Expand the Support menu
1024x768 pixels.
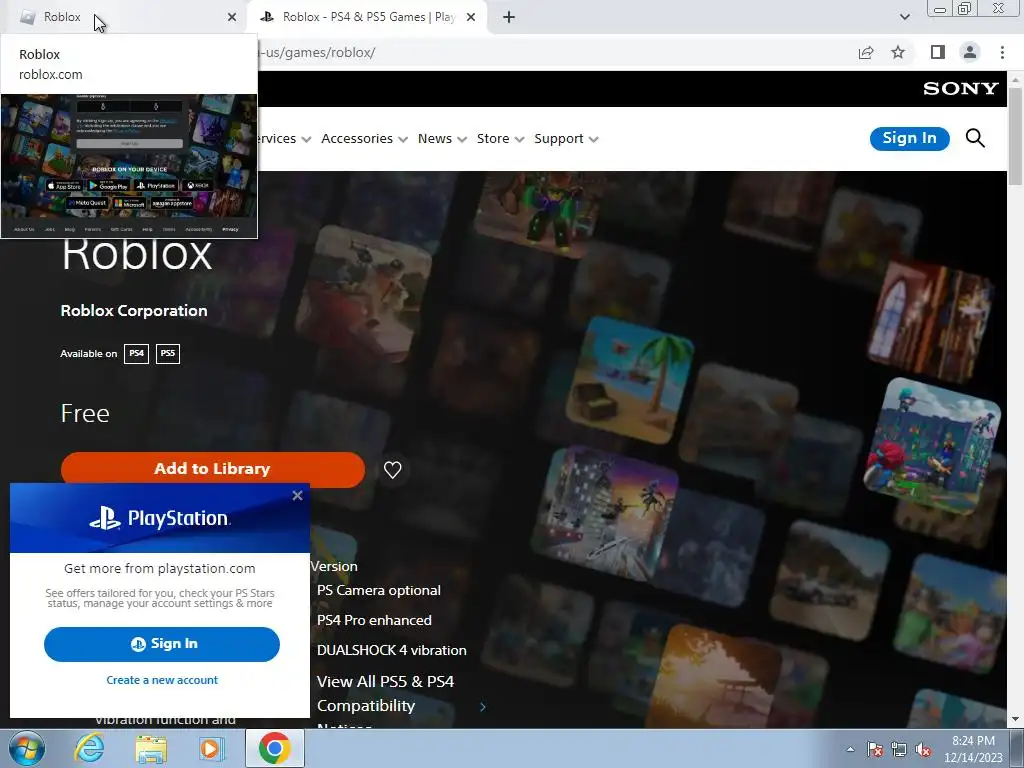[x=566, y=138]
